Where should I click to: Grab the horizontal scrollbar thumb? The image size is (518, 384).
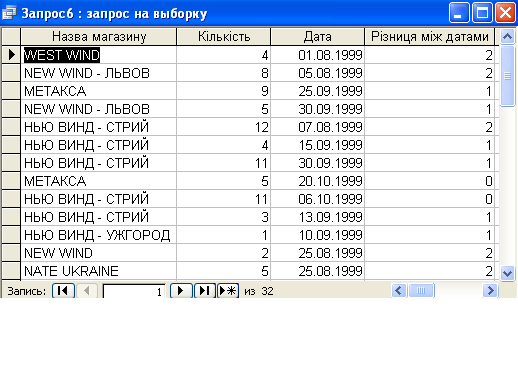pos(421,291)
